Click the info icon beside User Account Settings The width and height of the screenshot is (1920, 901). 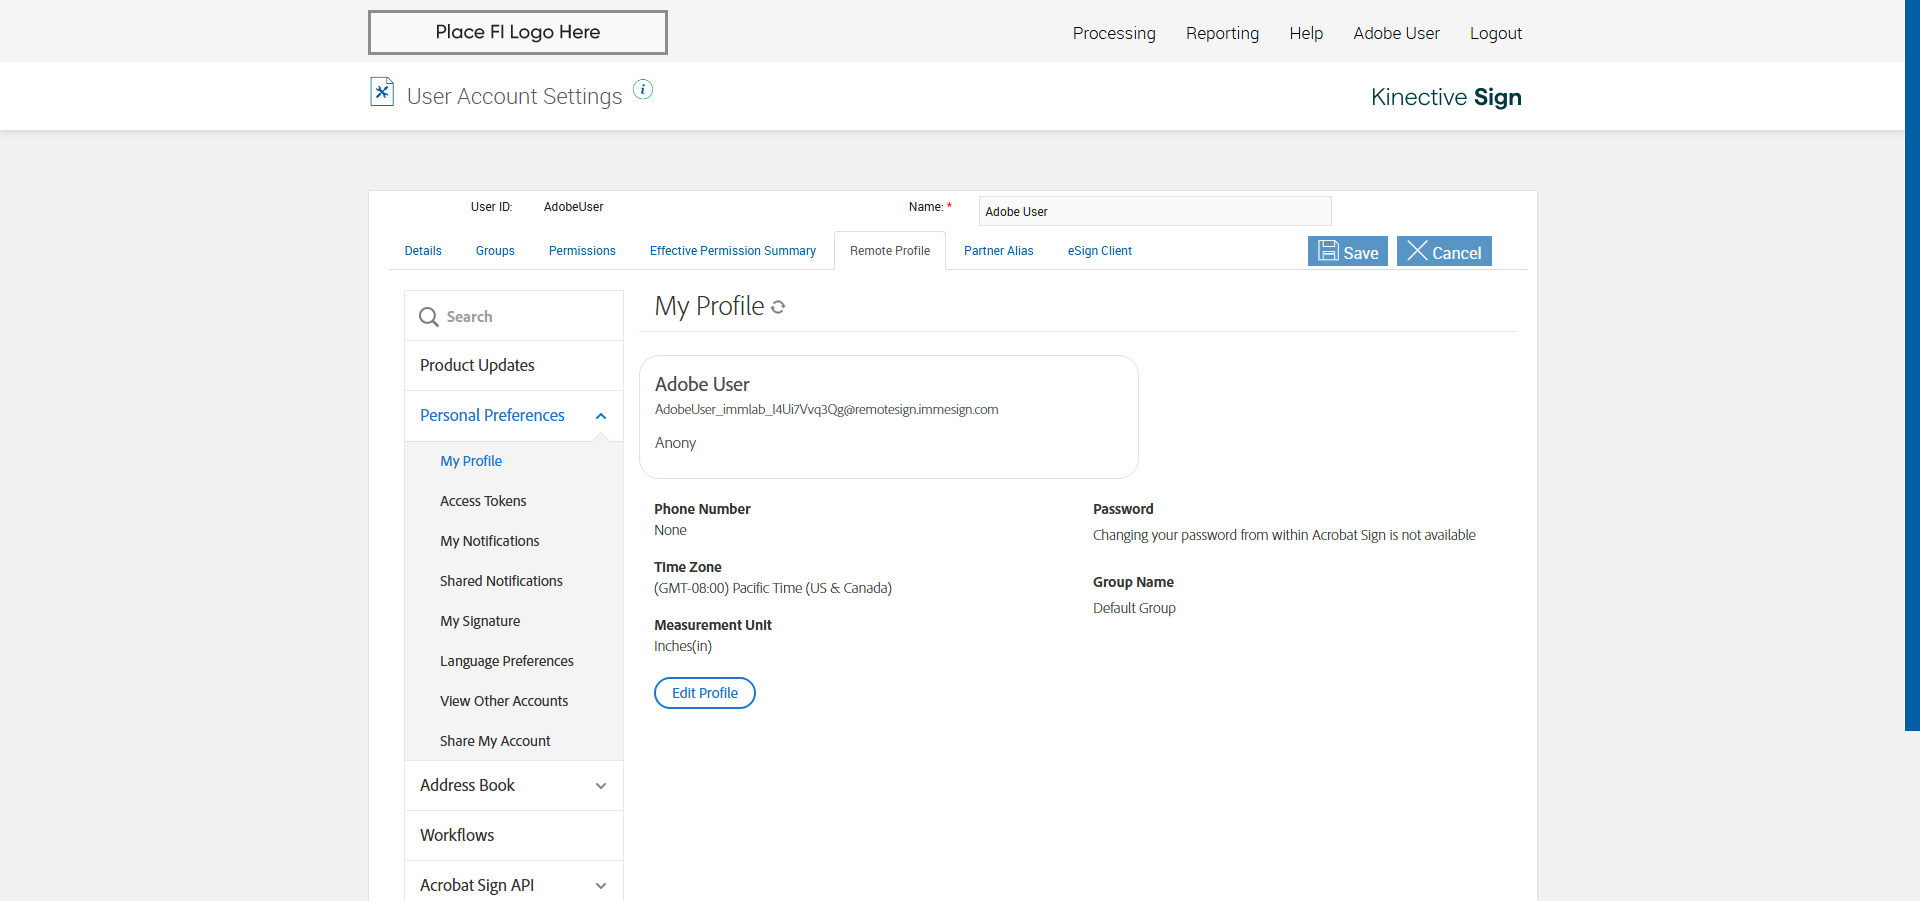click(643, 90)
